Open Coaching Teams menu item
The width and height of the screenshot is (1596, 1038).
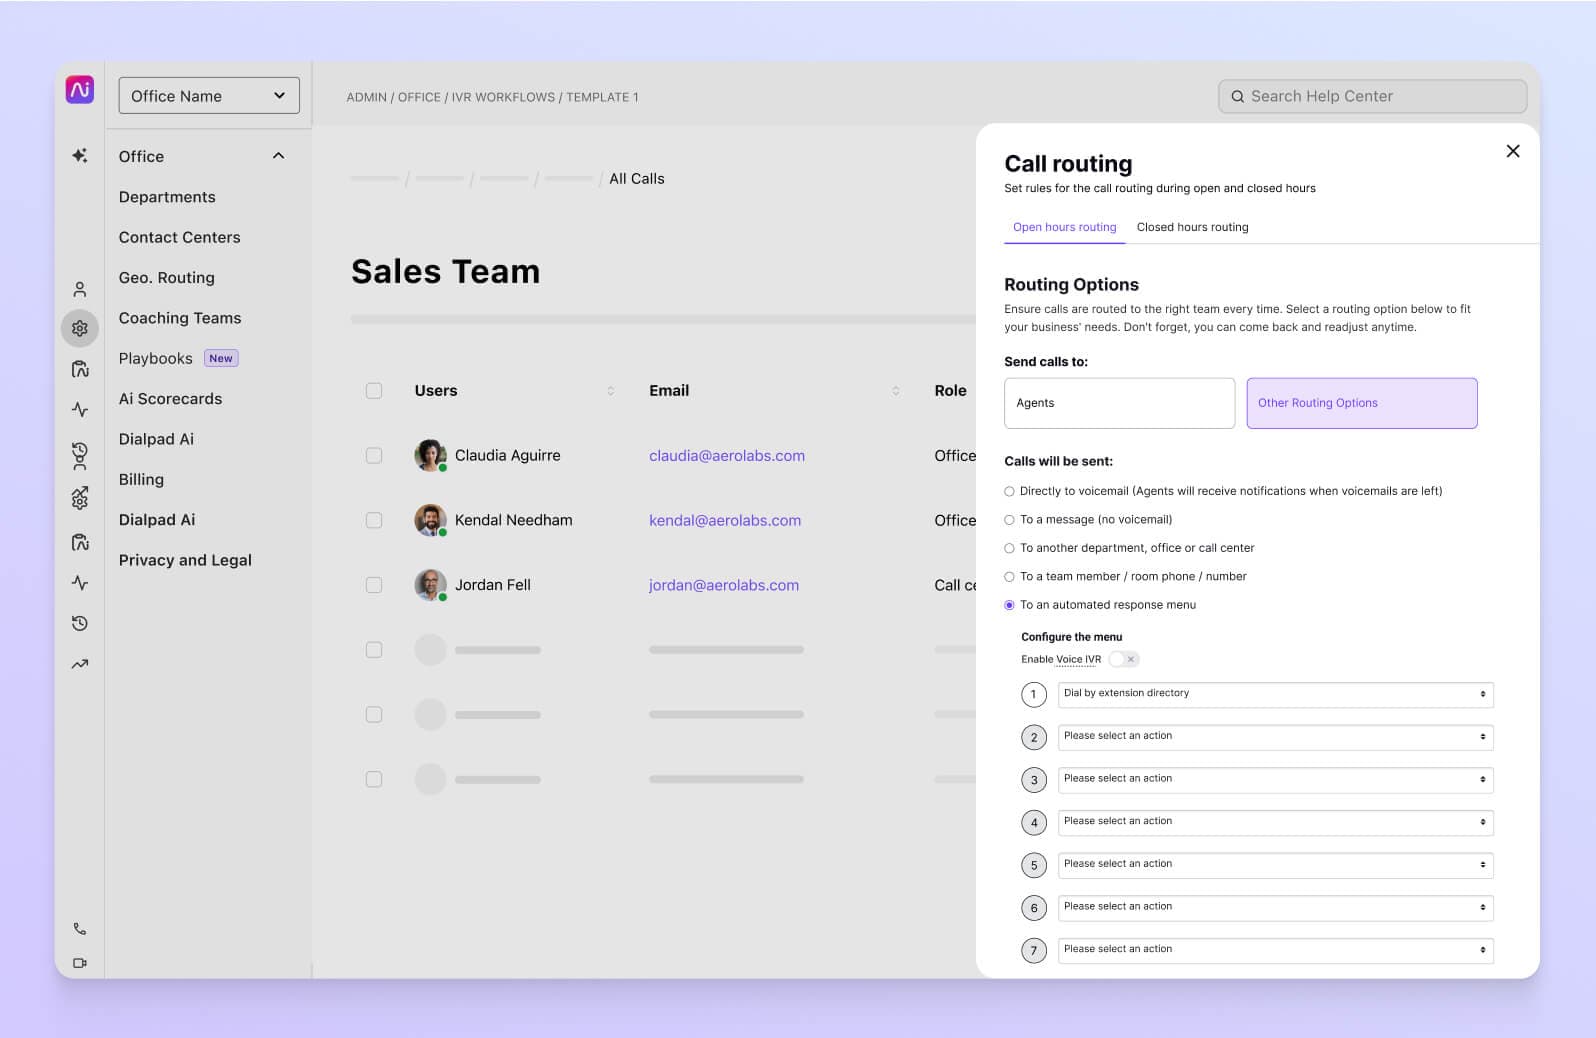[x=180, y=318]
